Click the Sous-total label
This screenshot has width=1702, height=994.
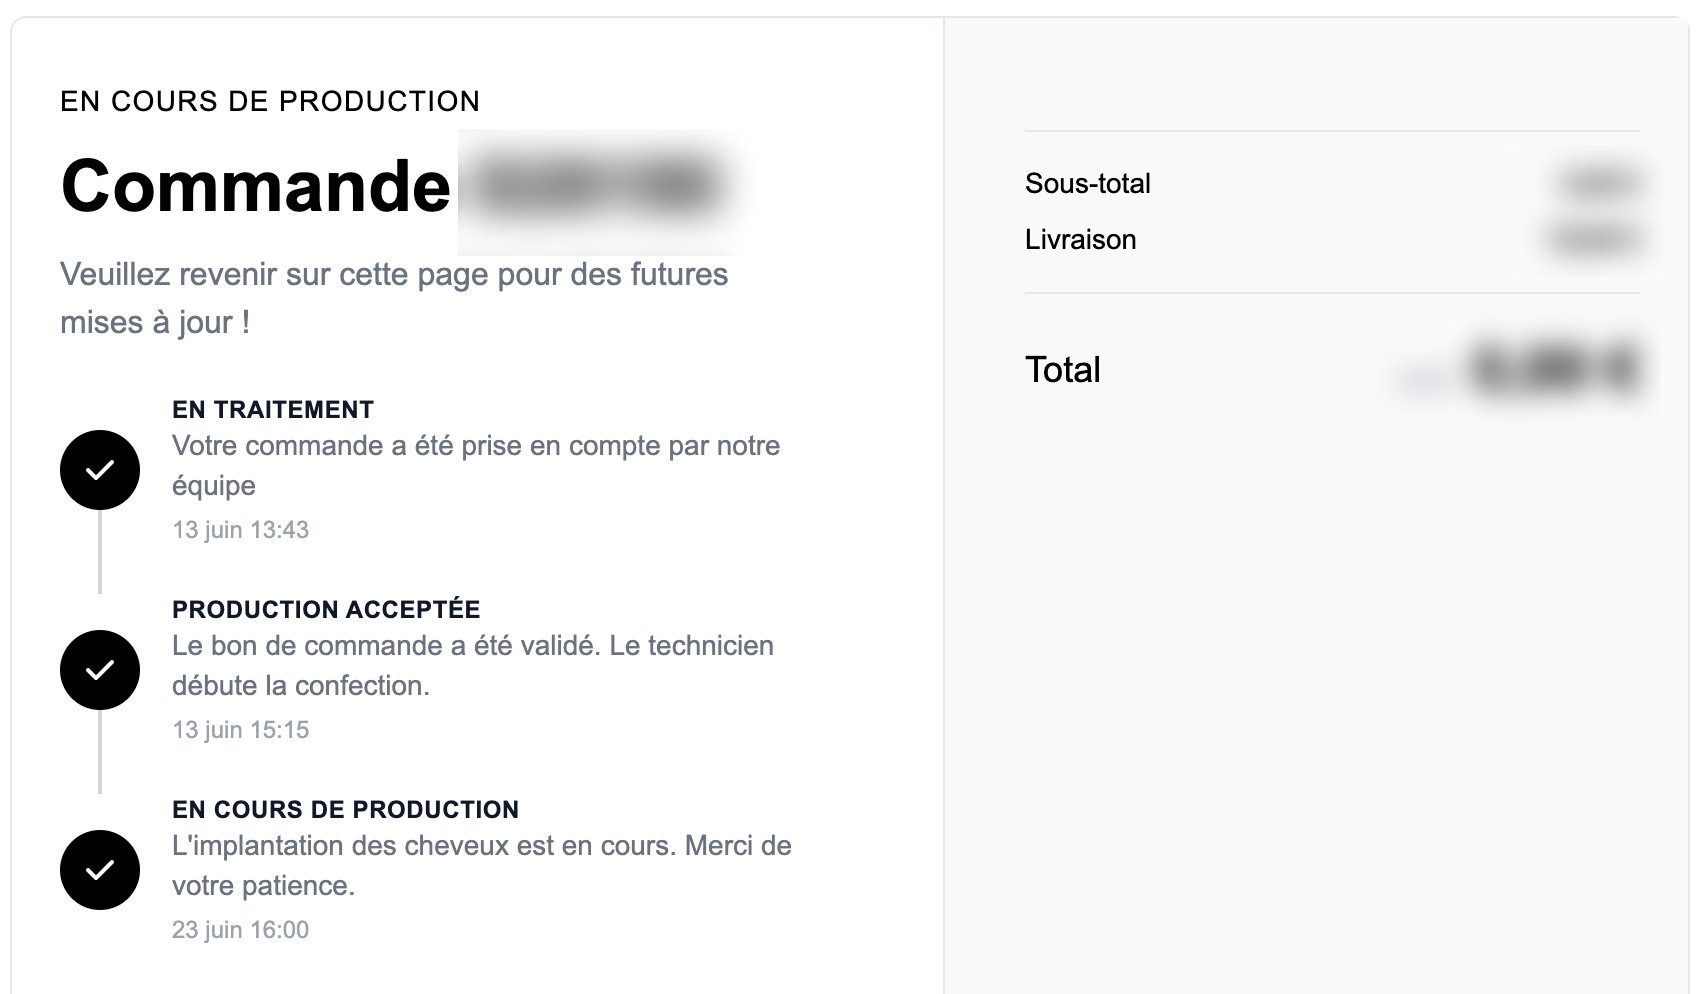(1088, 184)
